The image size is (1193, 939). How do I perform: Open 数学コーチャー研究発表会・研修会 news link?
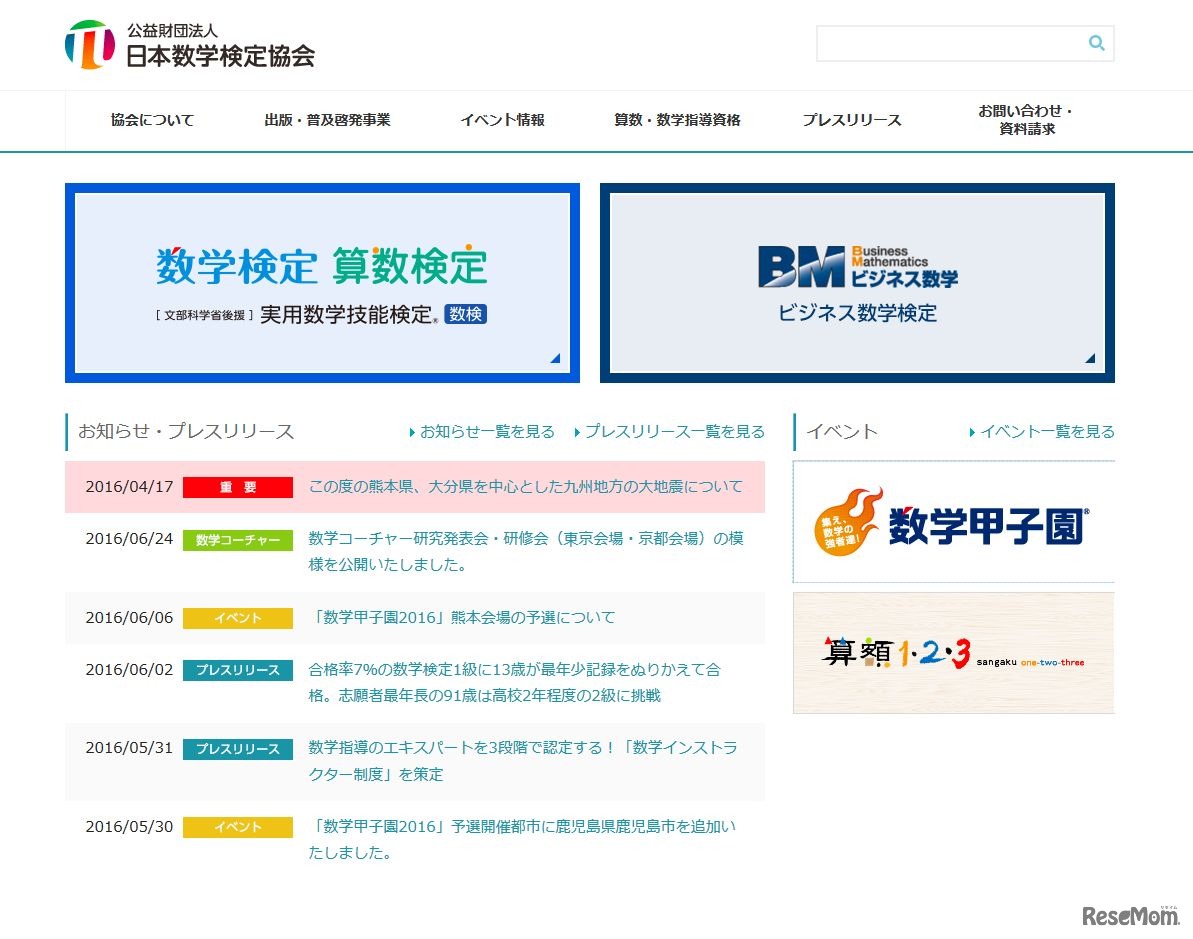526,551
